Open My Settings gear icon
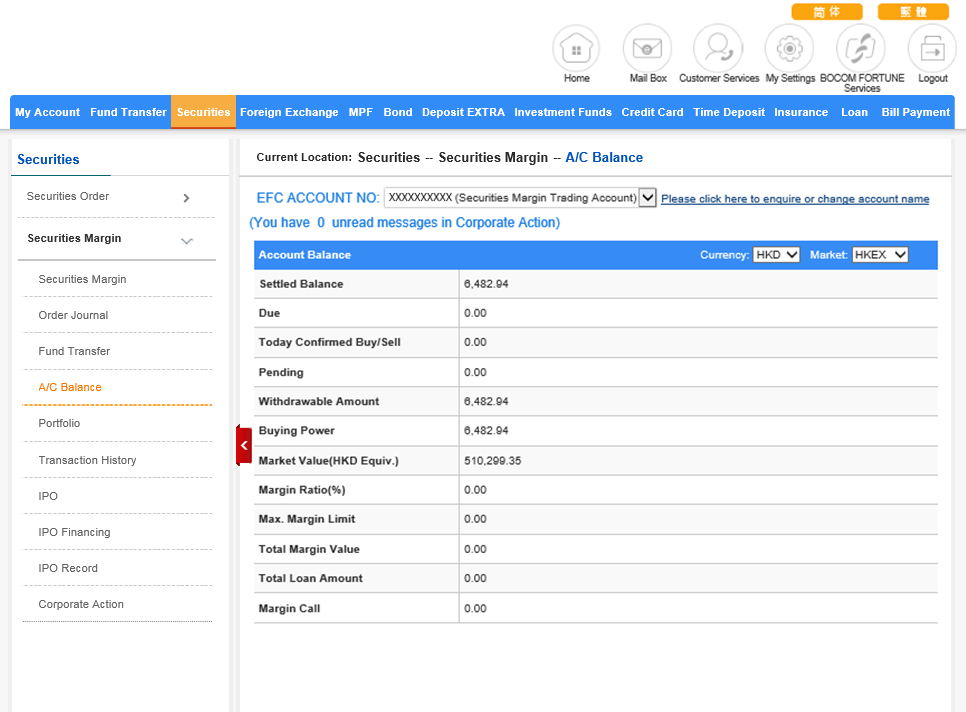This screenshot has height=712, width=966. pos(789,48)
